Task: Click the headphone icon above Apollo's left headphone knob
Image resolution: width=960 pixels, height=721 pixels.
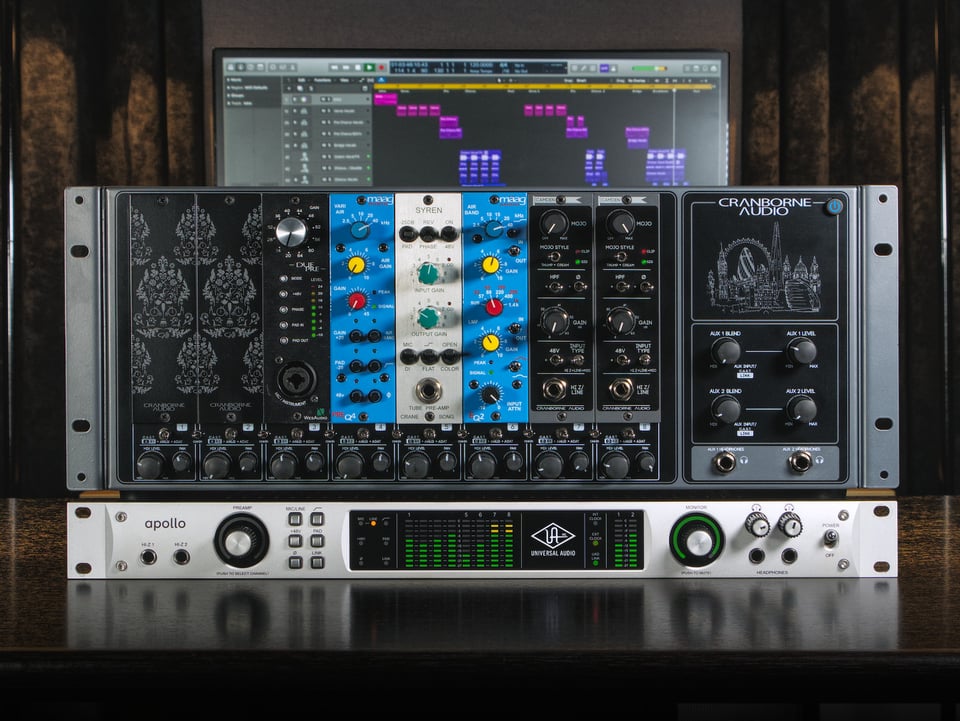Action: click(755, 508)
